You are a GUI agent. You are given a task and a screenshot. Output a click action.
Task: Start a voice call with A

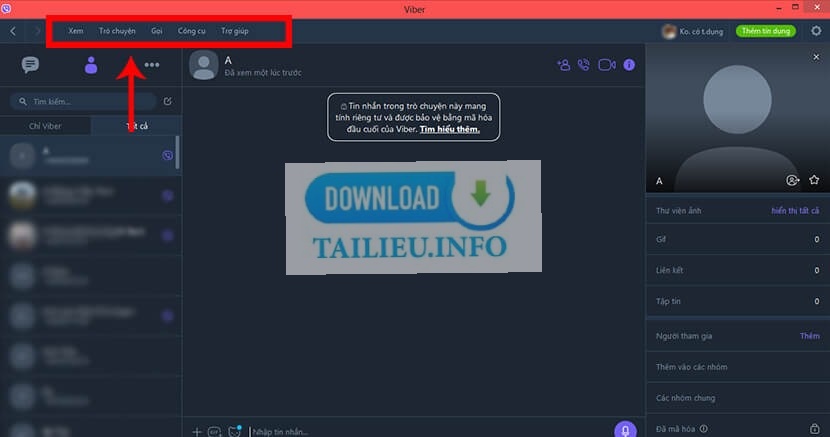(x=584, y=65)
